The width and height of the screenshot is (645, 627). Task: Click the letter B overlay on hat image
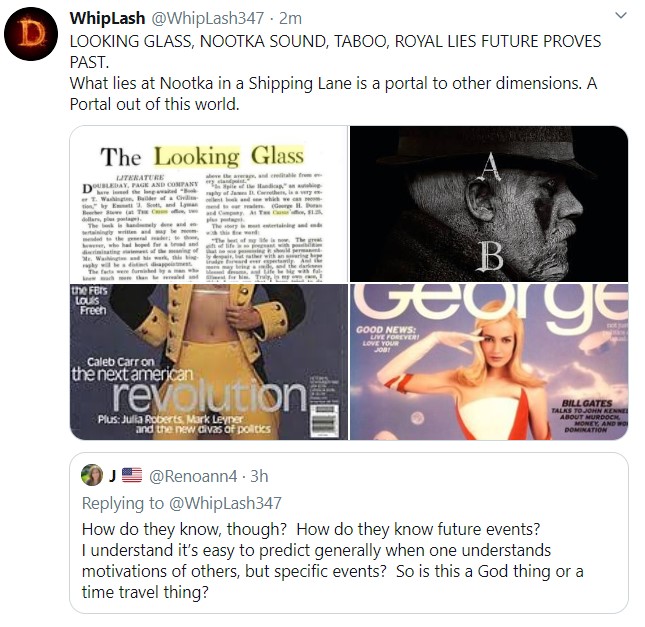pos(492,256)
